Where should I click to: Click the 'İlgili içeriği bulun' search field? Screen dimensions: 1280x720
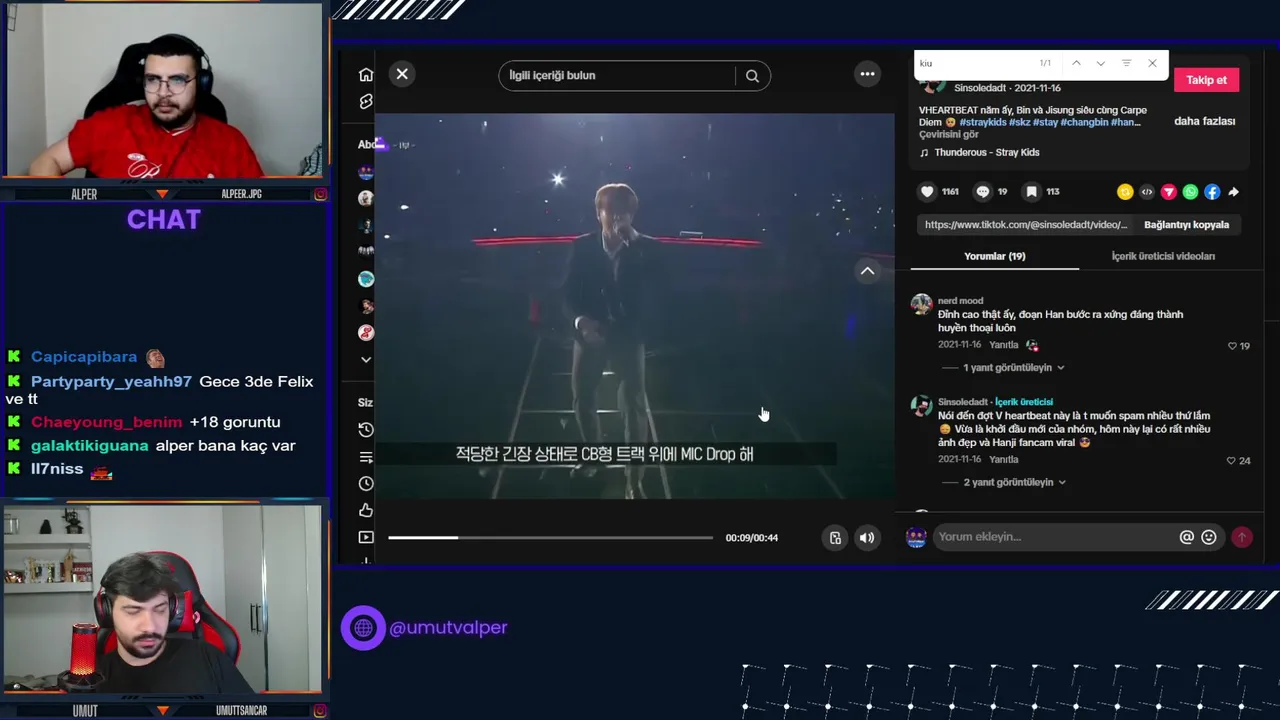618,76
